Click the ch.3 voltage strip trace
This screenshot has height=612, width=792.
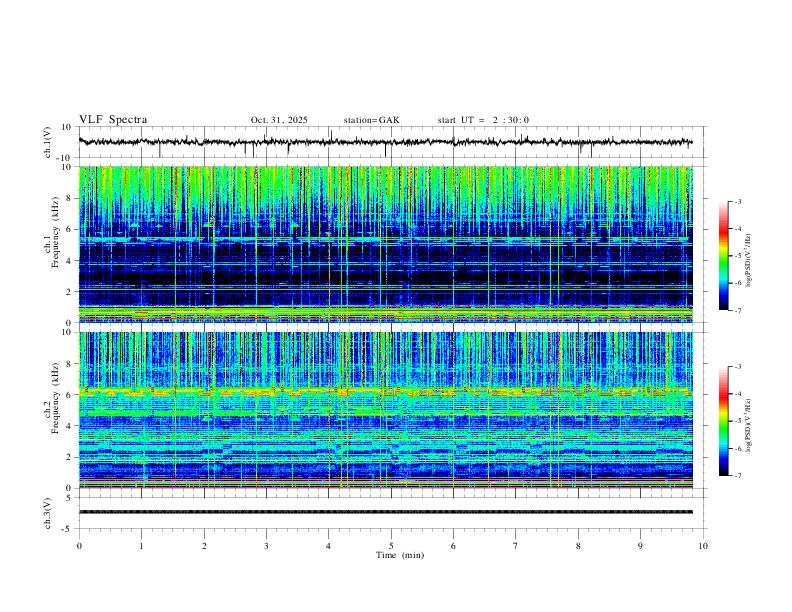(385, 512)
